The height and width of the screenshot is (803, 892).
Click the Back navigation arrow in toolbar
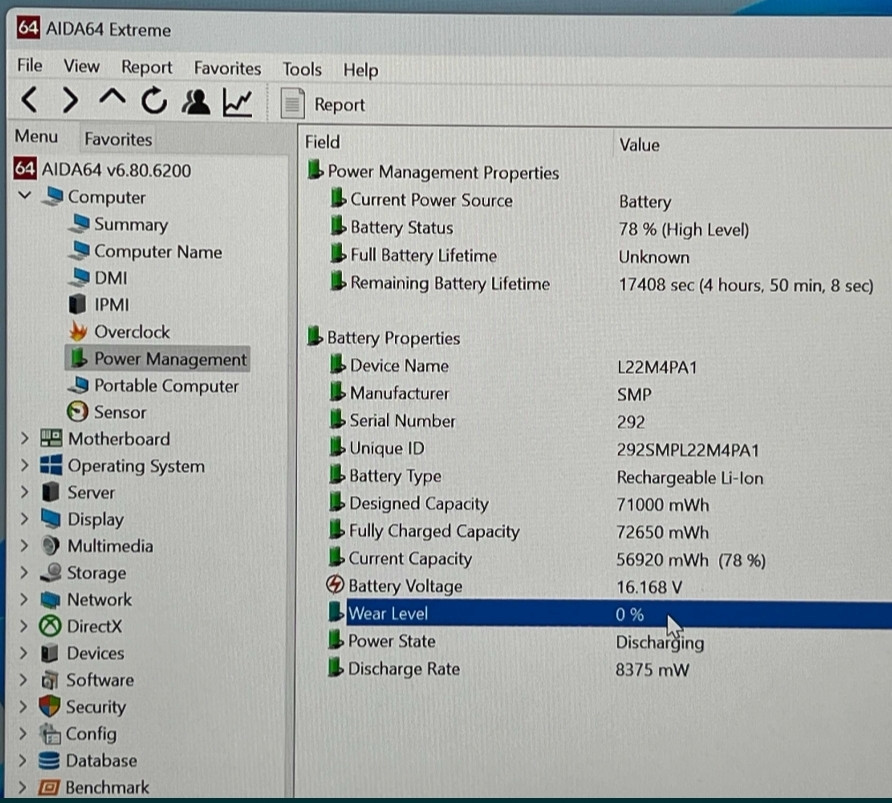(x=30, y=101)
